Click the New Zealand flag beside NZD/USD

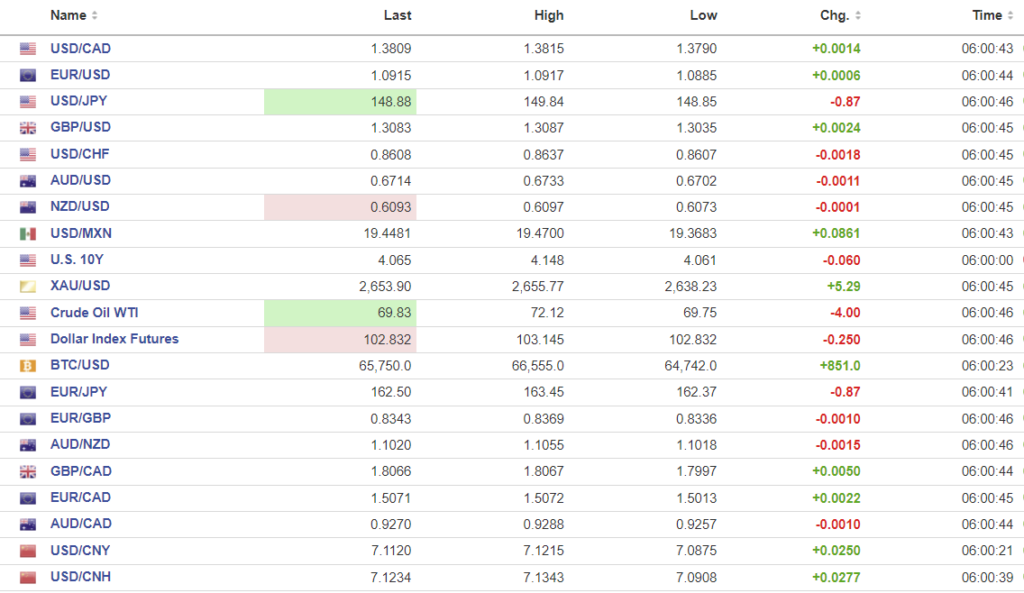pyautogui.click(x=28, y=207)
